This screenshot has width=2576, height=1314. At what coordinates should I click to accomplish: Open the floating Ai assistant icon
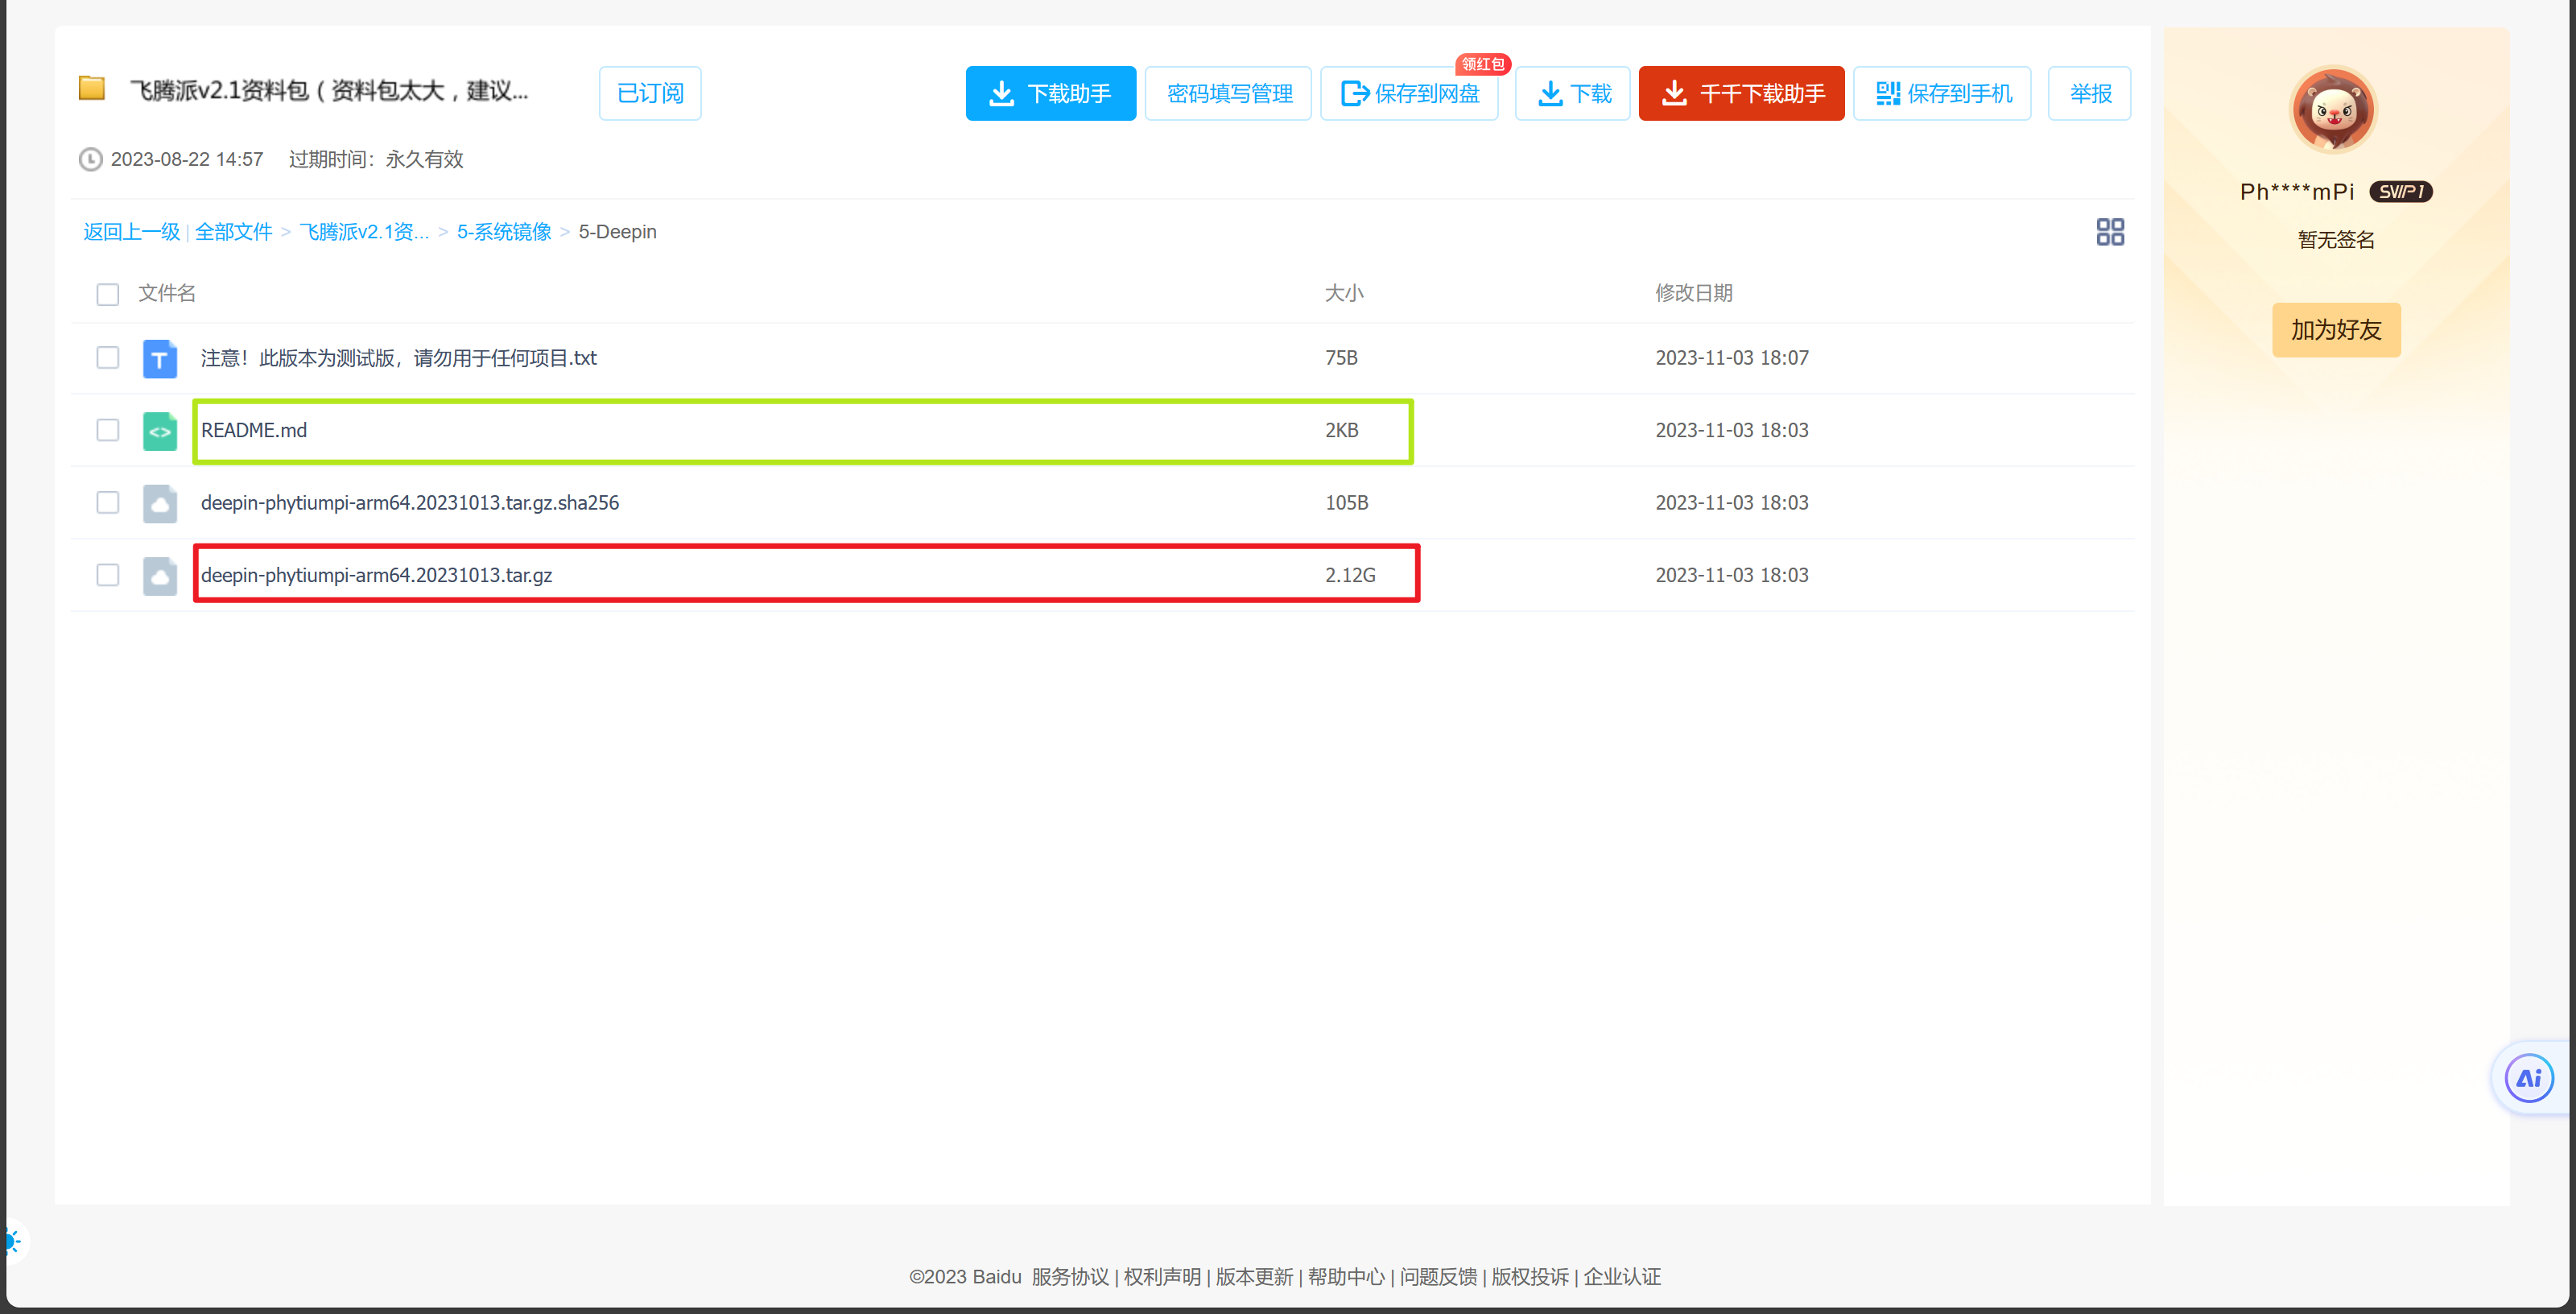2529,1078
